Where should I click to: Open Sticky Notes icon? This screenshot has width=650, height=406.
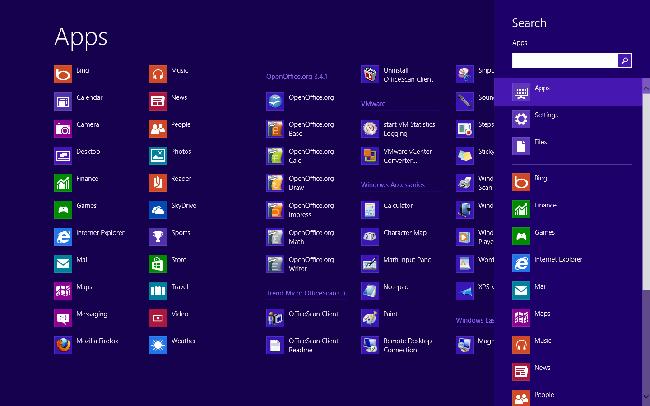coord(465,156)
